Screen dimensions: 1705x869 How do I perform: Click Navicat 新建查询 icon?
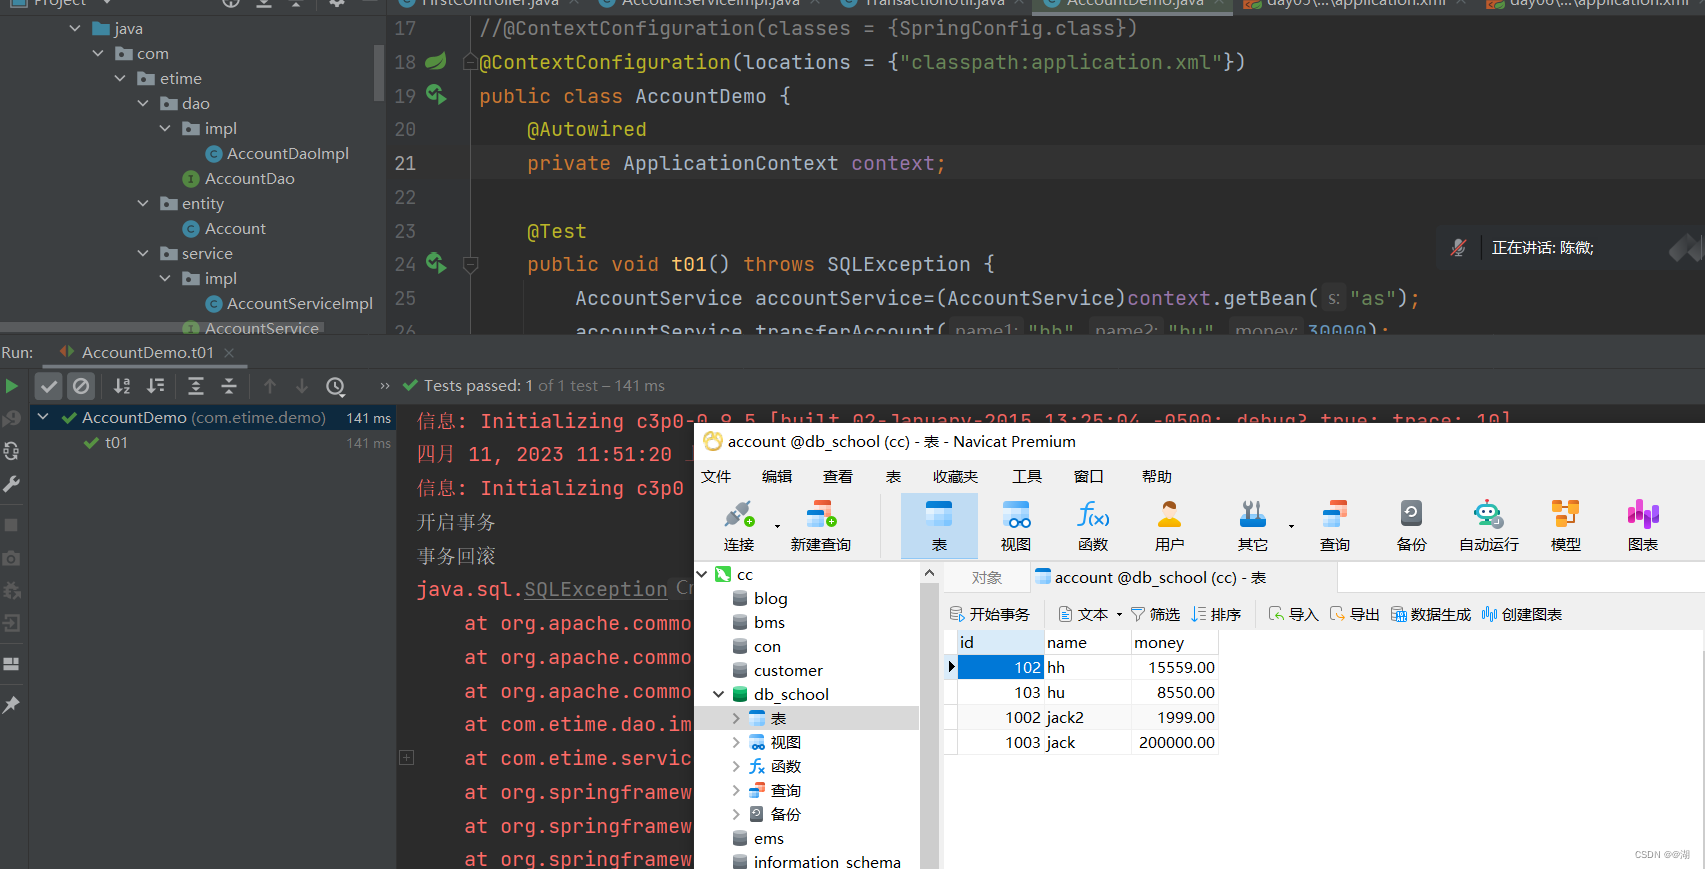coord(821,526)
